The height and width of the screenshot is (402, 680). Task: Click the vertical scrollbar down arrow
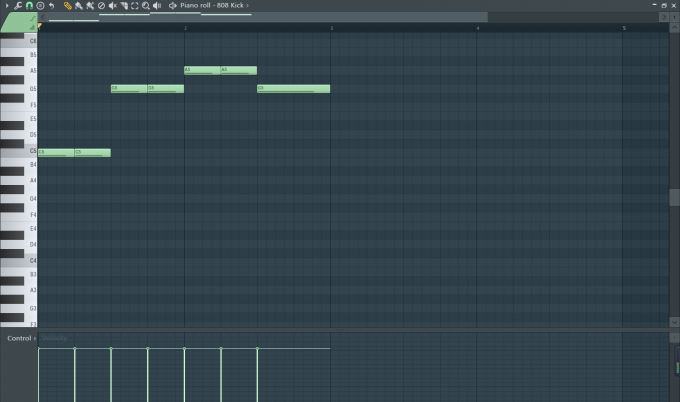674,322
